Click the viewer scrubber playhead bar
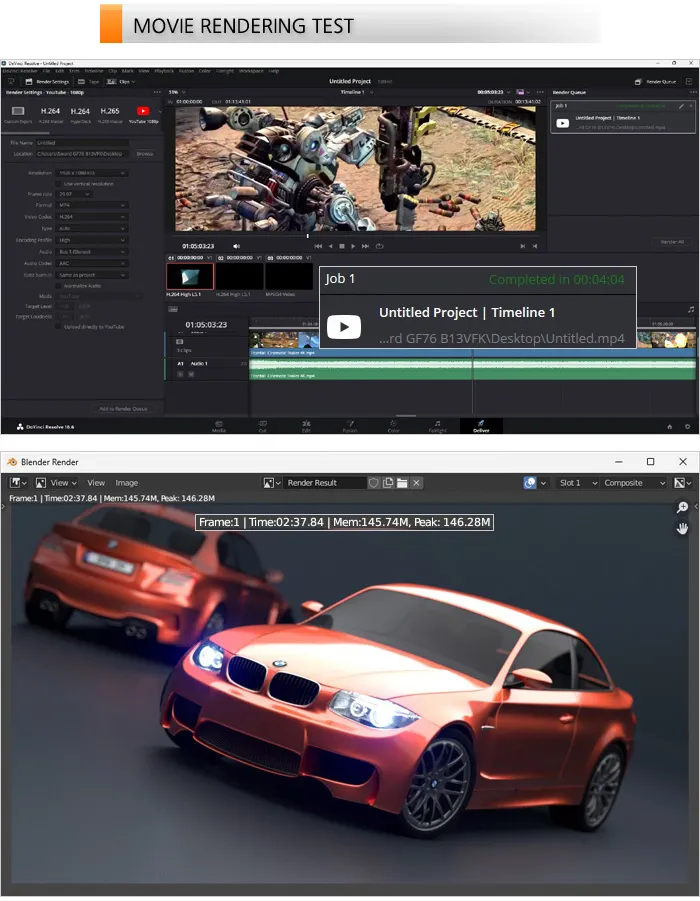700x901 pixels. tap(307, 236)
